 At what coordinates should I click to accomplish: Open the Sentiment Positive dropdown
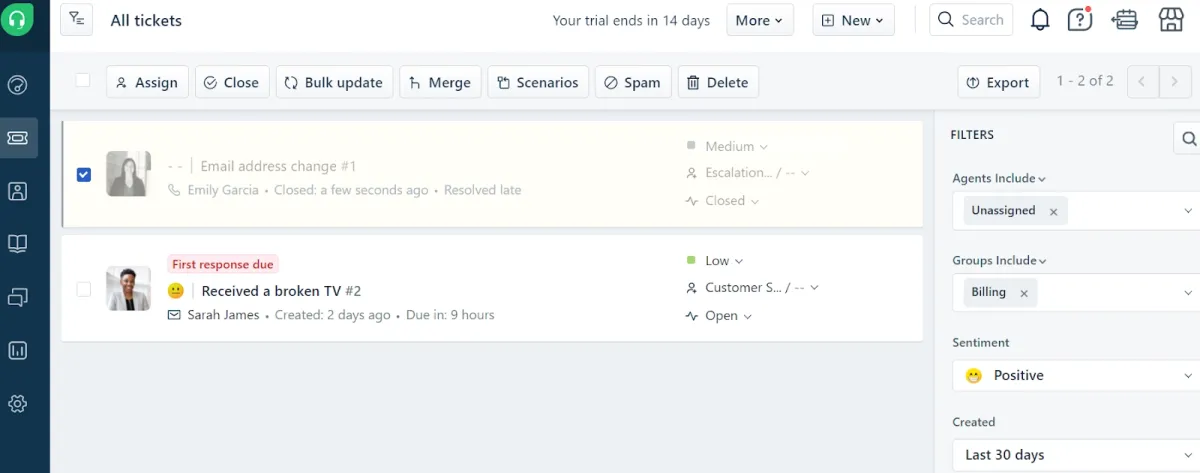[1076, 376]
